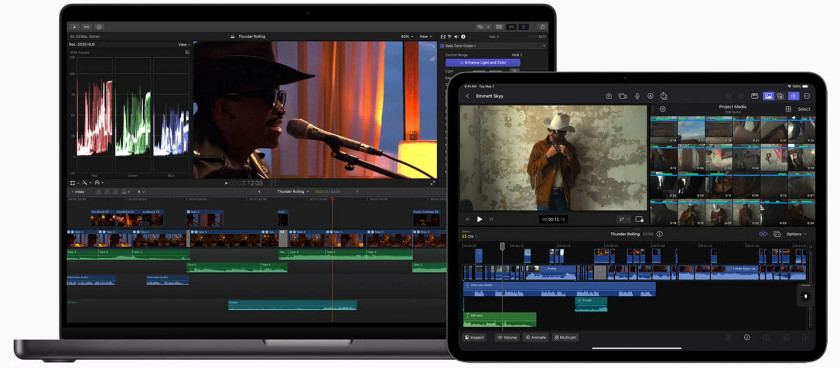Screen dimensions: 840x368
Task: Open the color inspector triangle icon on Mac
Action: [449, 36]
